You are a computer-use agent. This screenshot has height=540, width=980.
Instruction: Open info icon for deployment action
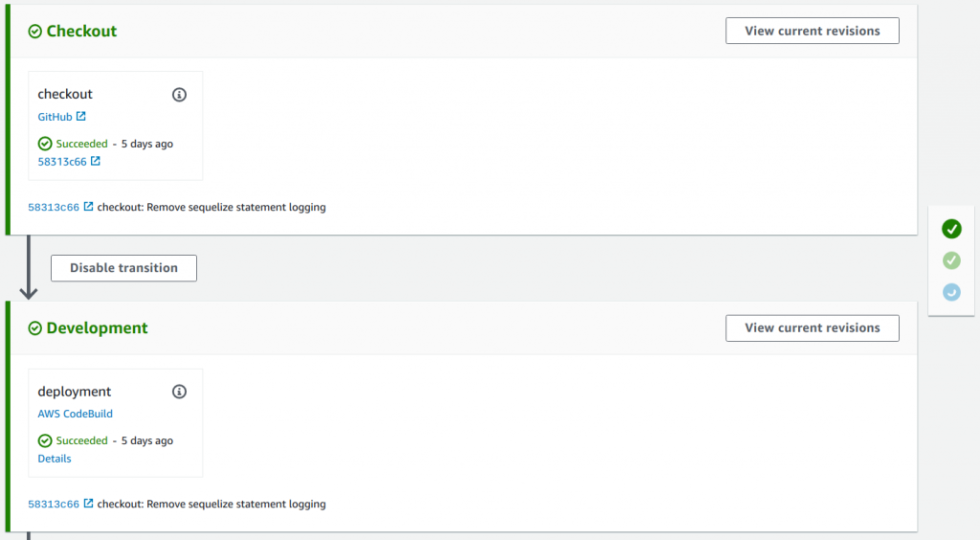tap(179, 391)
